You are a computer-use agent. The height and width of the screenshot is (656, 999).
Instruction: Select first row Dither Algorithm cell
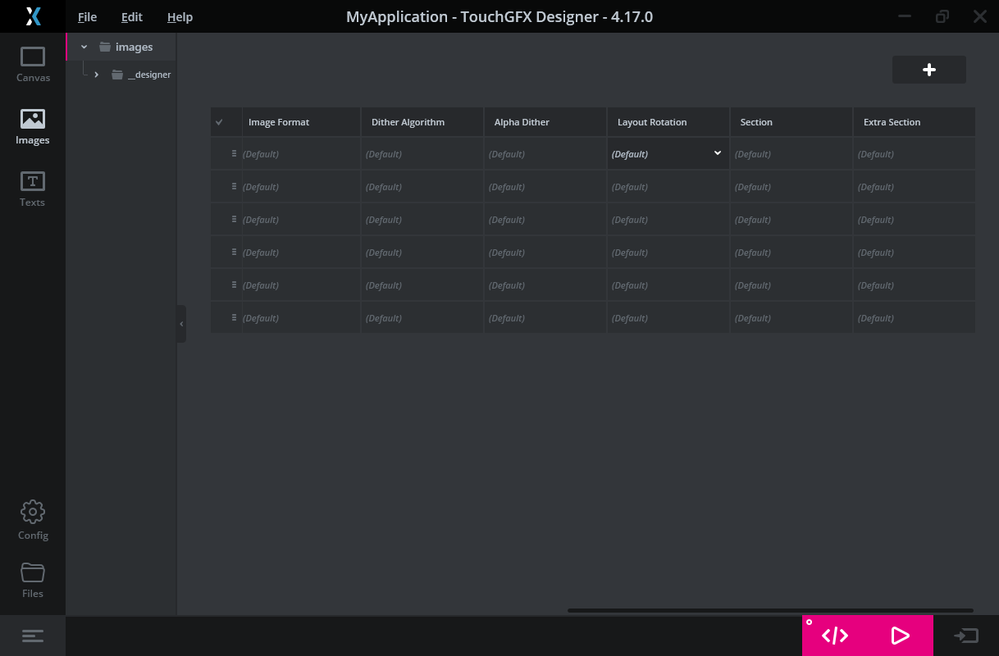coord(422,154)
